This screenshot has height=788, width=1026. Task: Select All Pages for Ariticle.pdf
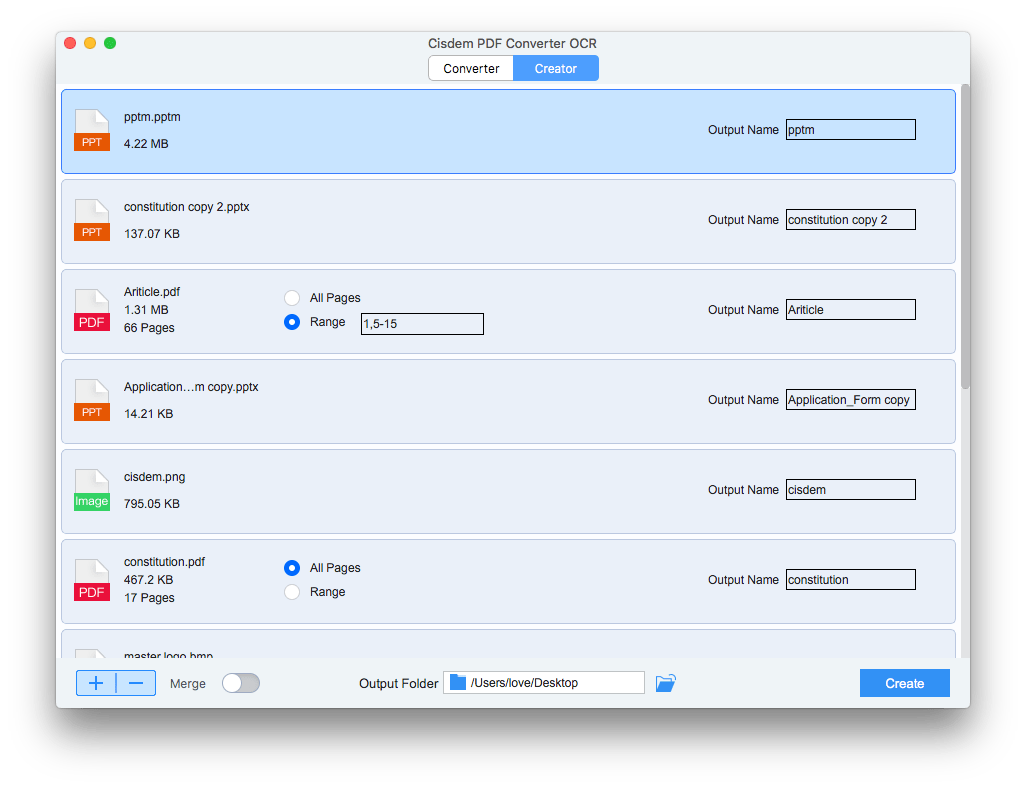pos(292,298)
